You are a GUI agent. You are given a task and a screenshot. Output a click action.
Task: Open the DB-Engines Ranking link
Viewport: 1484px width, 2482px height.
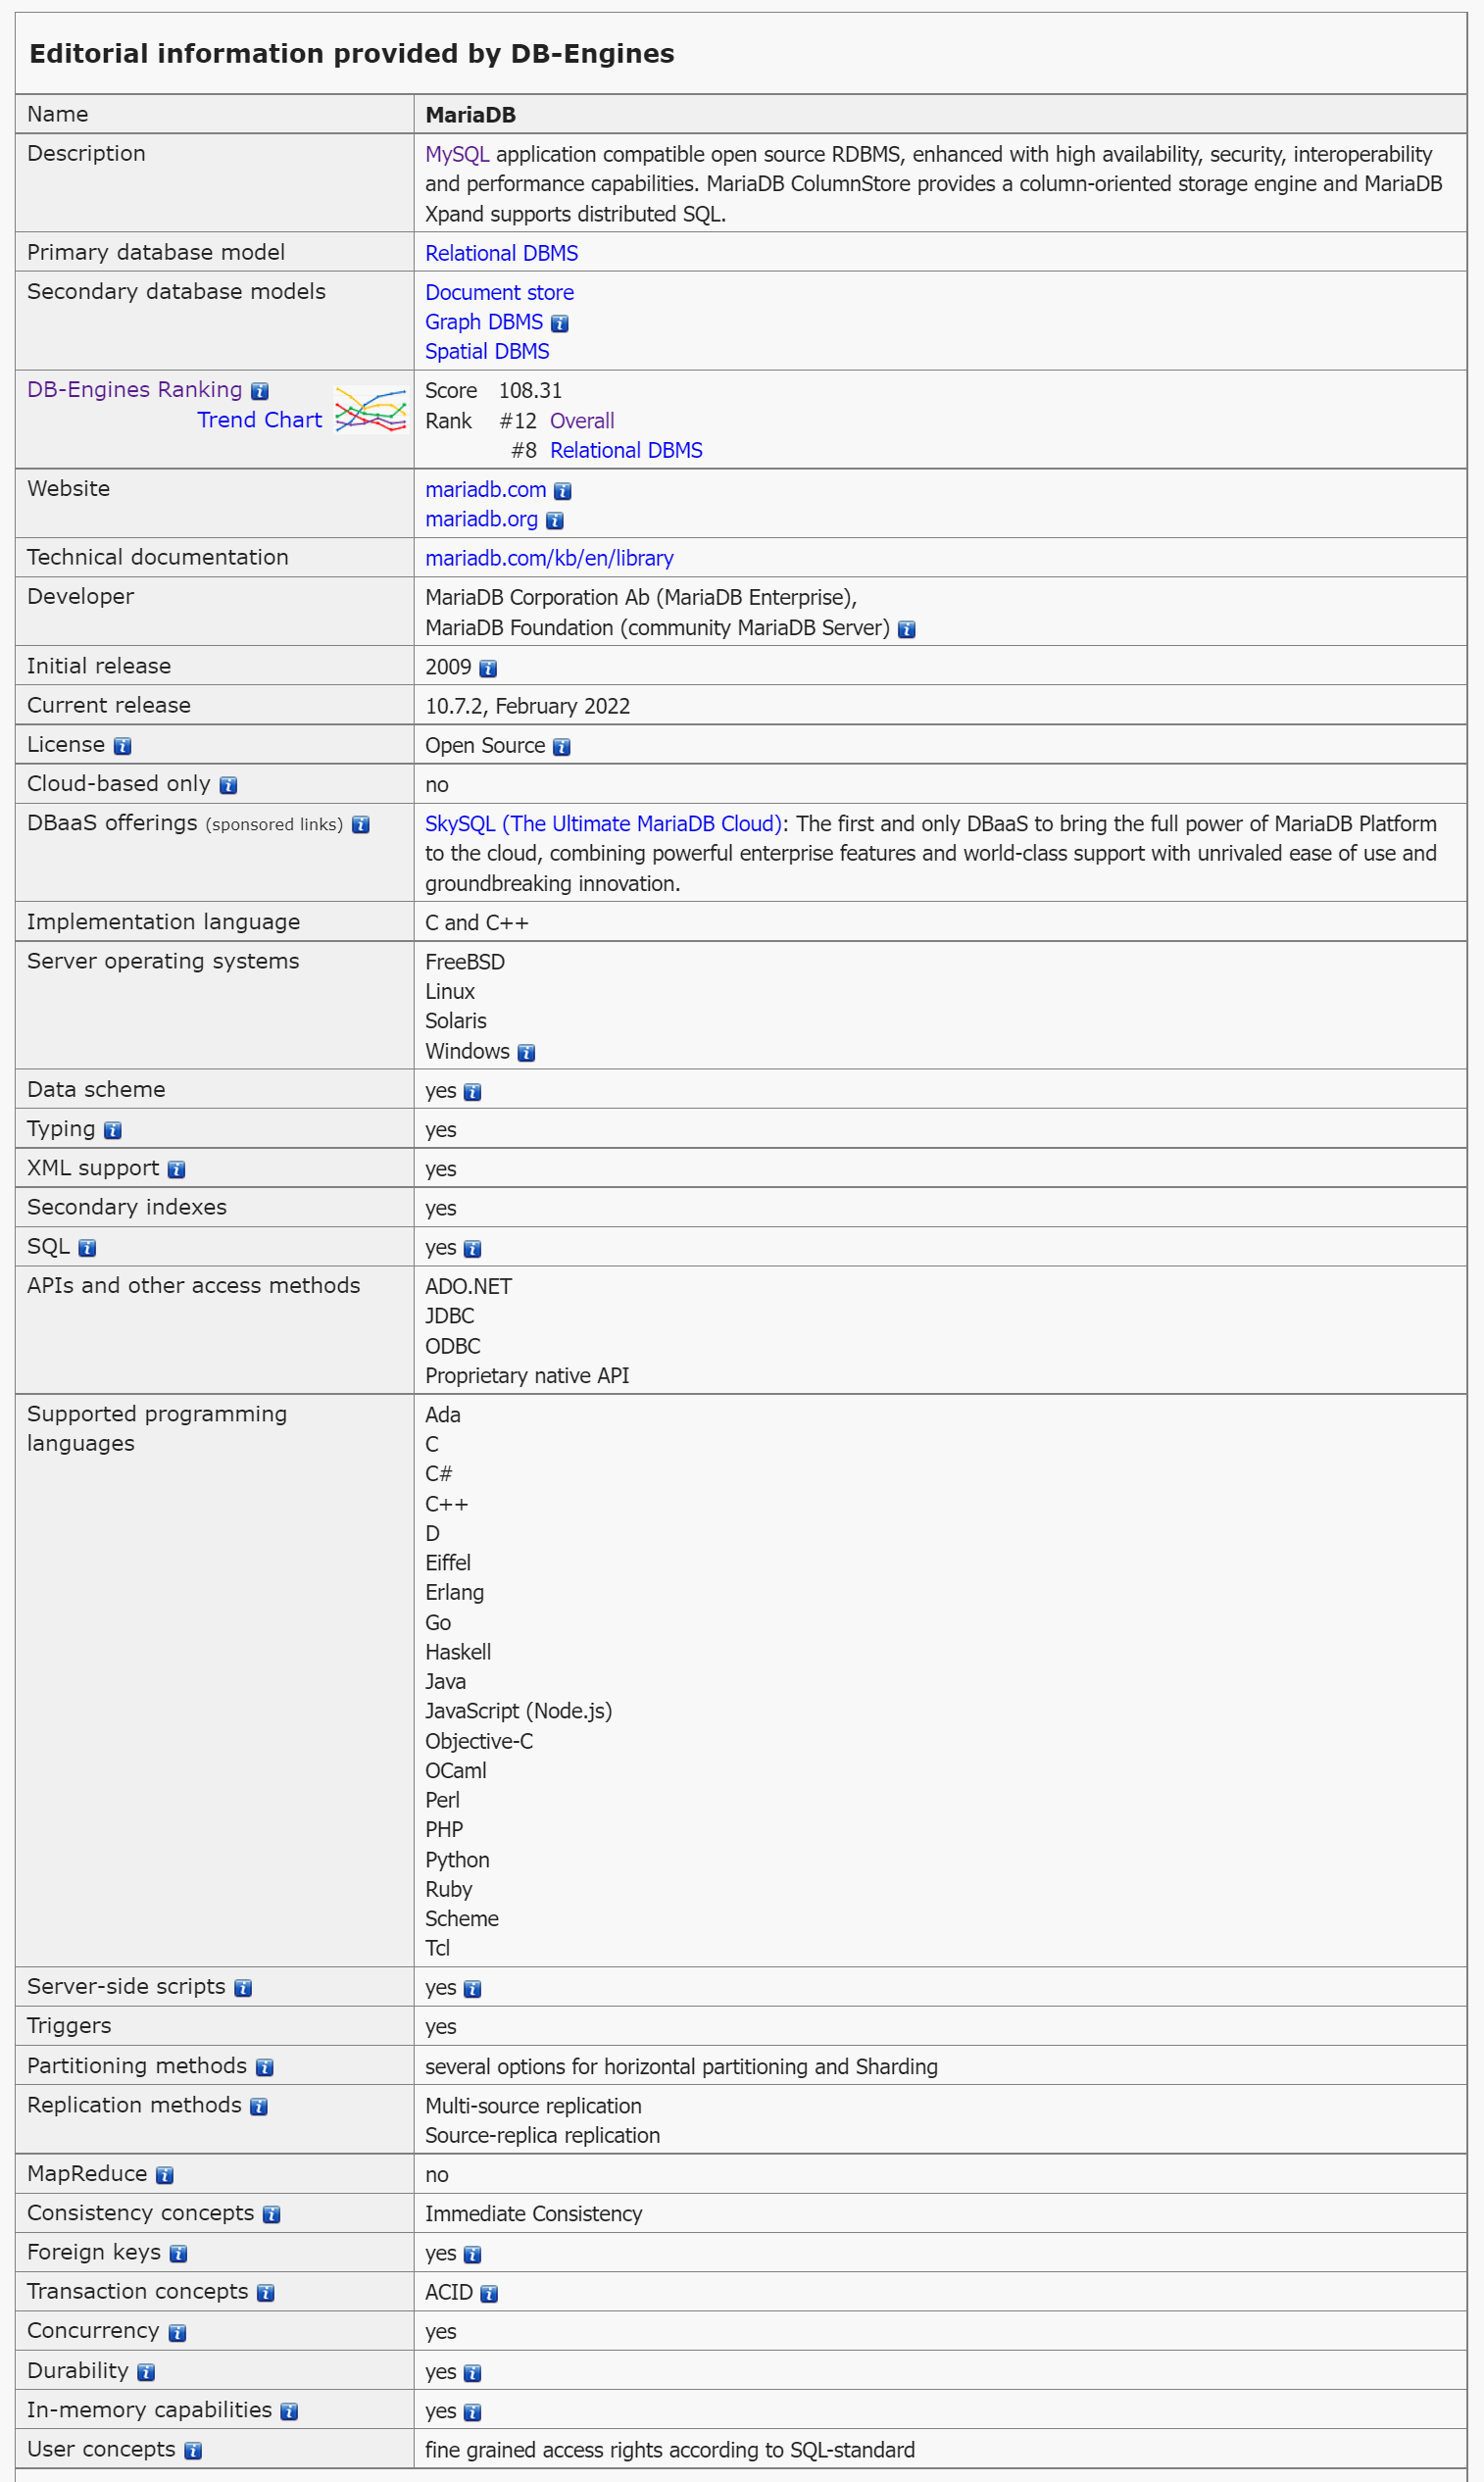(x=135, y=389)
